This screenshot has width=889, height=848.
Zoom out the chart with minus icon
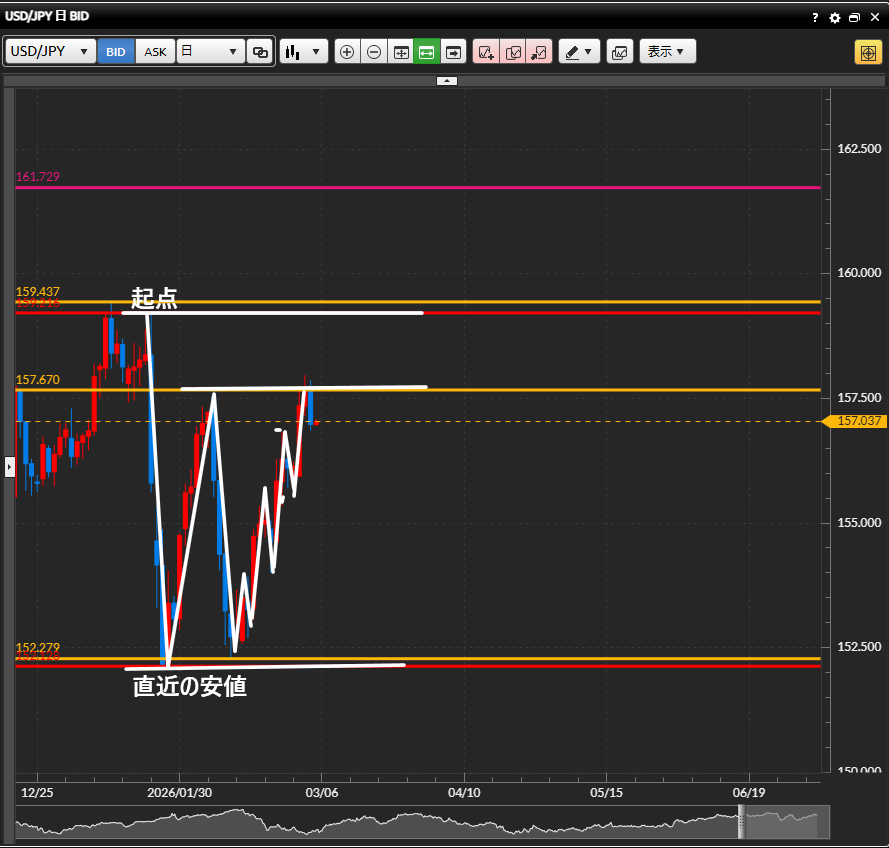tap(374, 52)
